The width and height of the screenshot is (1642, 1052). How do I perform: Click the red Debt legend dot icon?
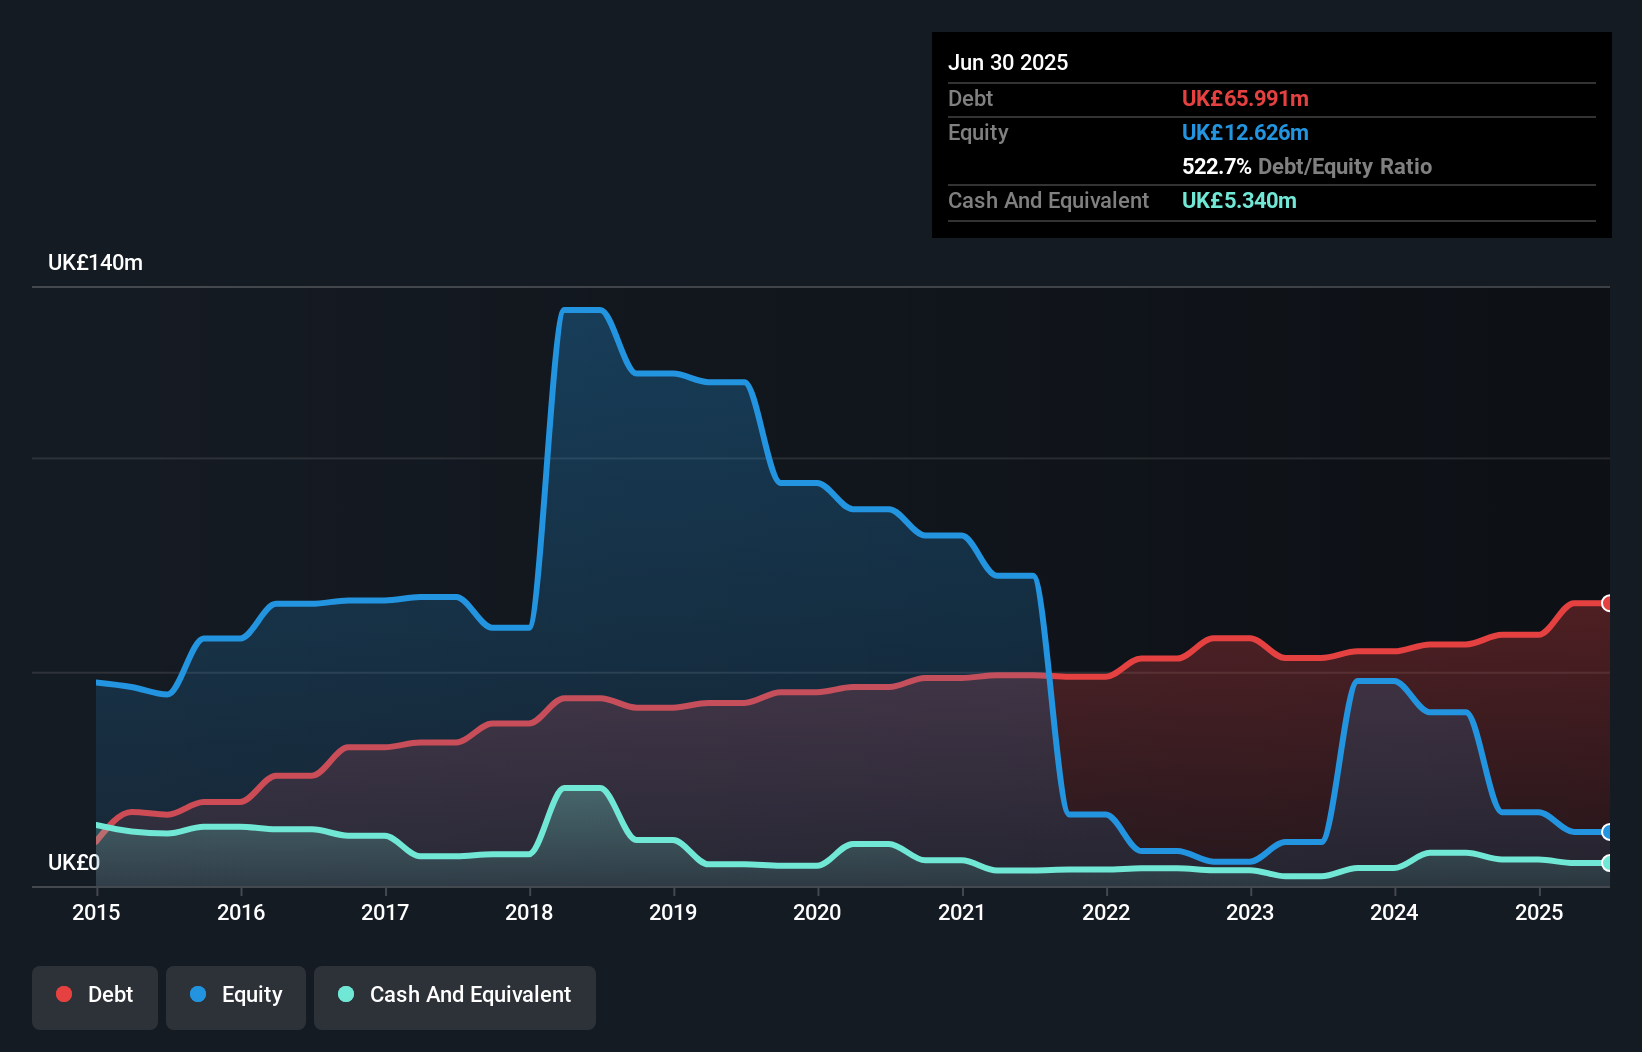click(63, 994)
